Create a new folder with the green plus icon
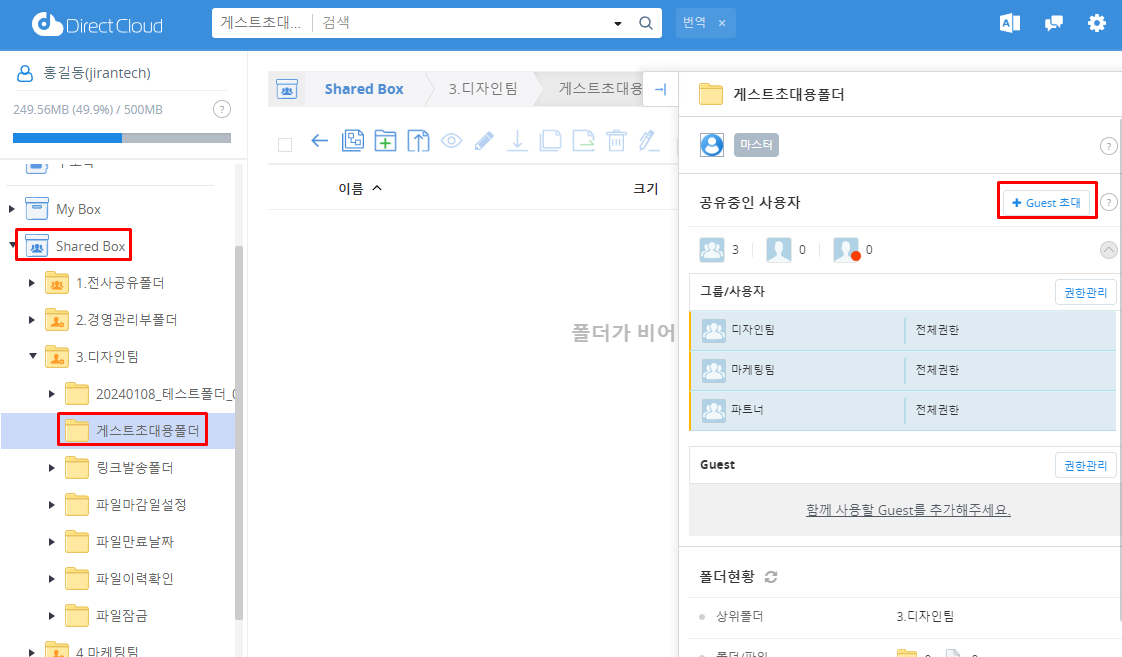The image size is (1122, 657). [385, 141]
